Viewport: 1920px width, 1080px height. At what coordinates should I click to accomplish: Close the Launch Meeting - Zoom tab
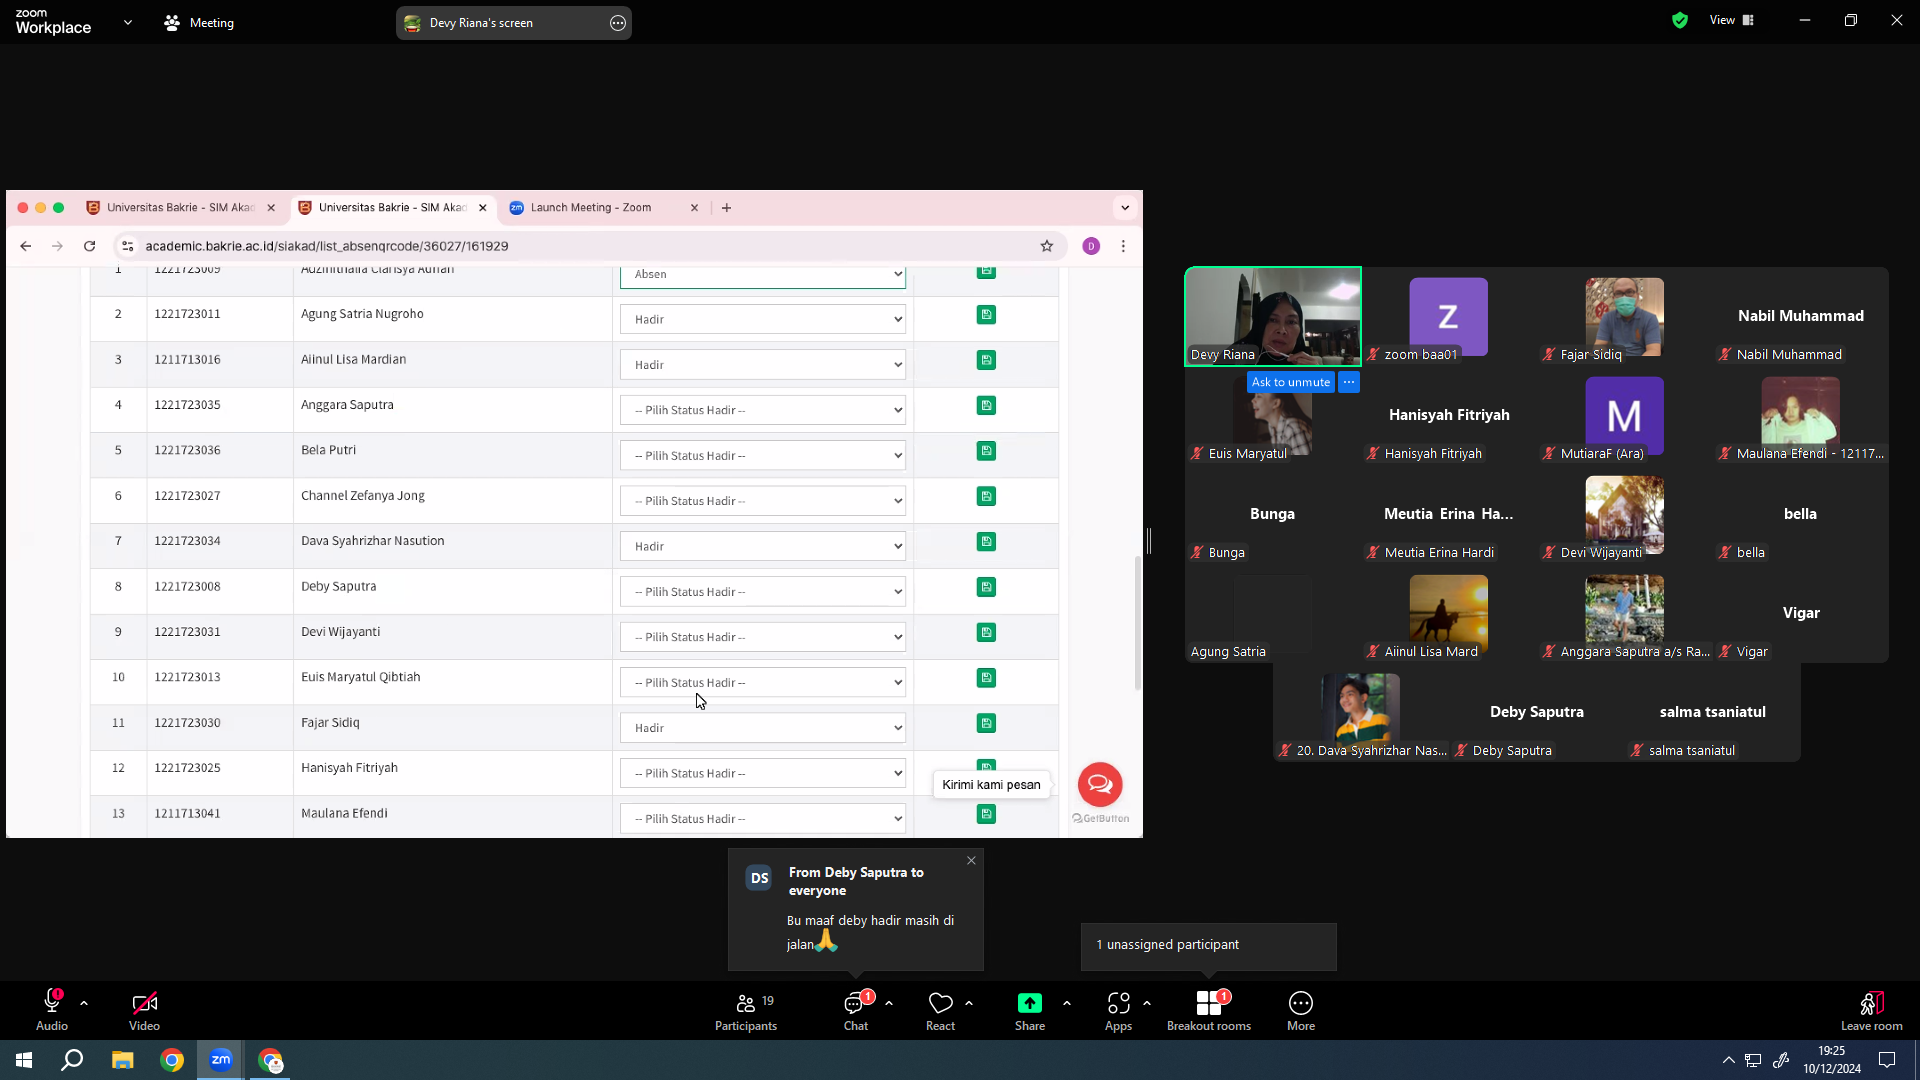(694, 208)
